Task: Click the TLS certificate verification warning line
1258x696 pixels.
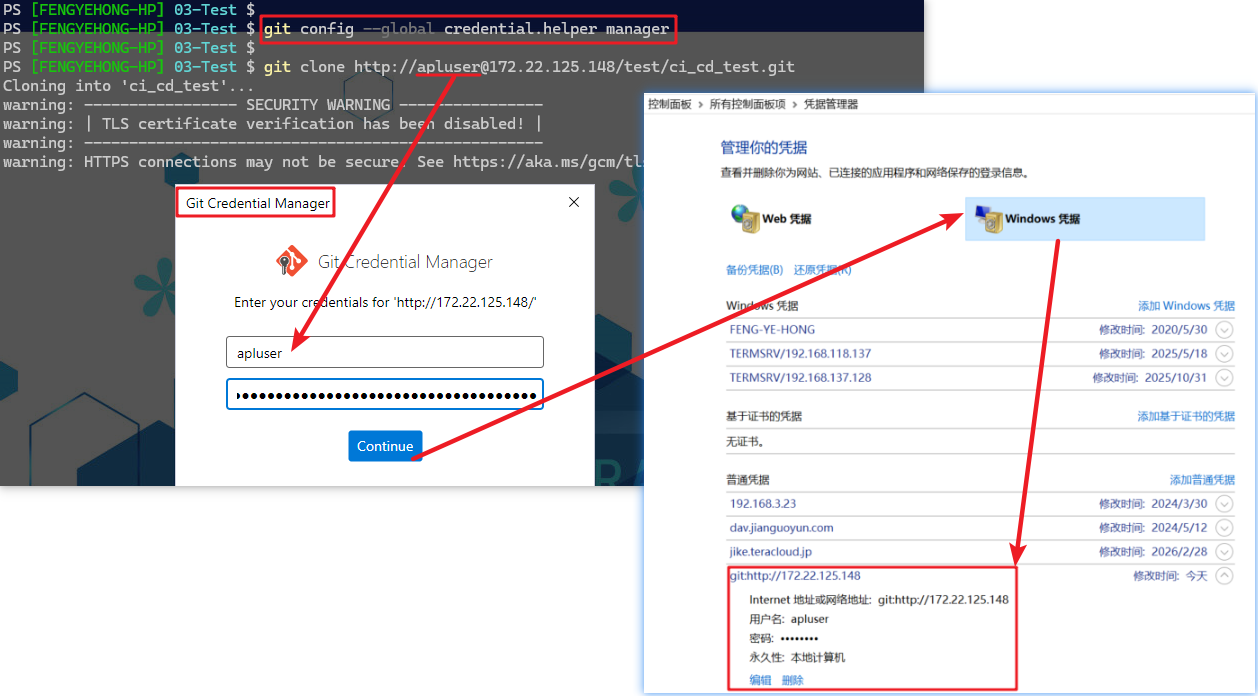Action: click(x=273, y=124)
